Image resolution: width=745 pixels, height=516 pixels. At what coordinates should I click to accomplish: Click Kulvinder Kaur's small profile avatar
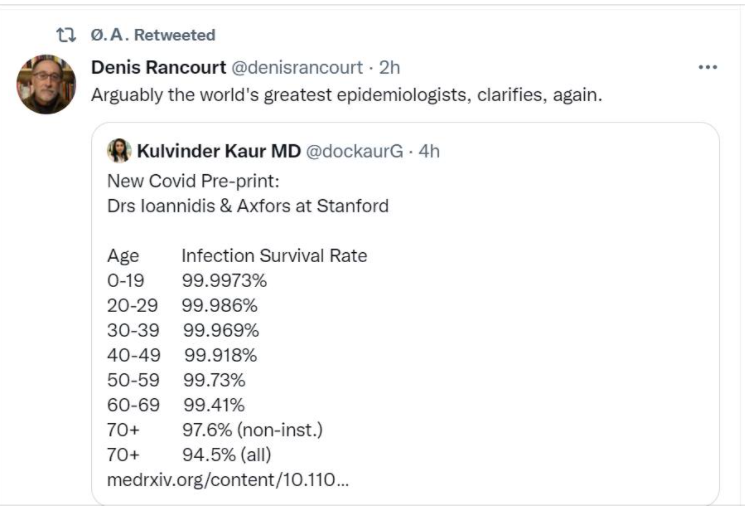[119, 151]
